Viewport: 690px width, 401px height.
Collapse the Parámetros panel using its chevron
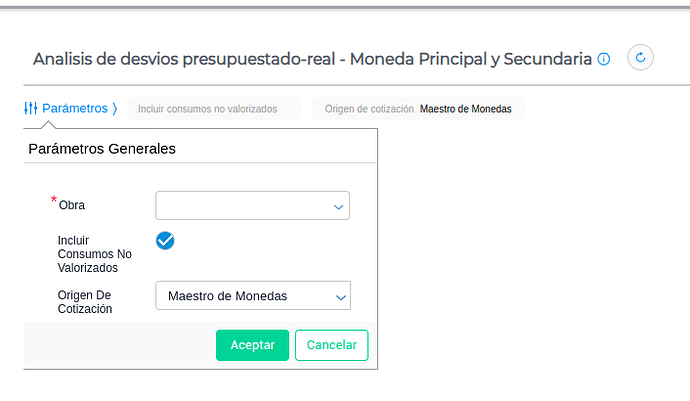pyautogui.click(x=115, y=108)
